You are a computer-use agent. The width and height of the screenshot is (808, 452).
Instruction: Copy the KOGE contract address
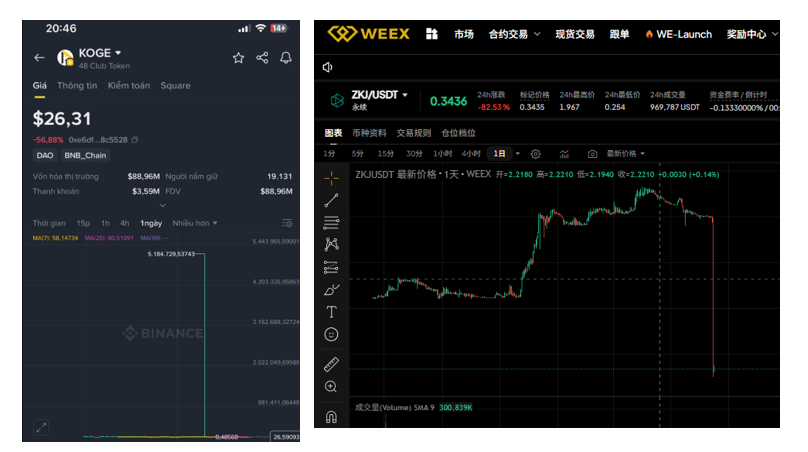tap(135, 140)
